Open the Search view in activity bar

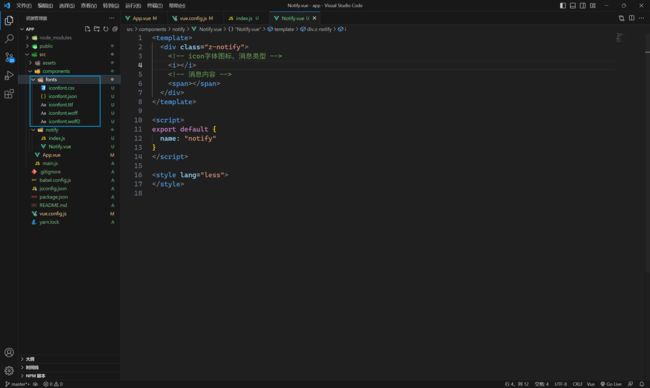[x=9, y=39]
